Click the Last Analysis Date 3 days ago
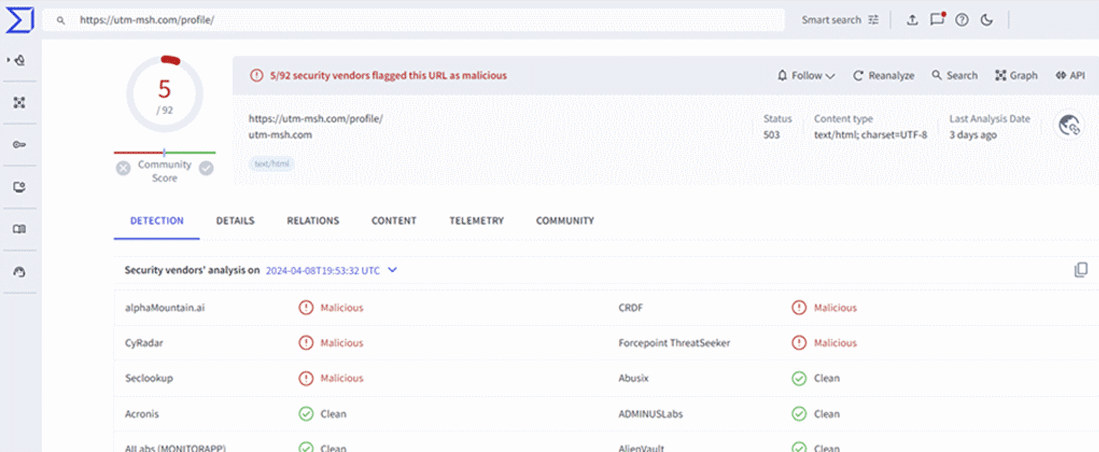 click(973, 135)
